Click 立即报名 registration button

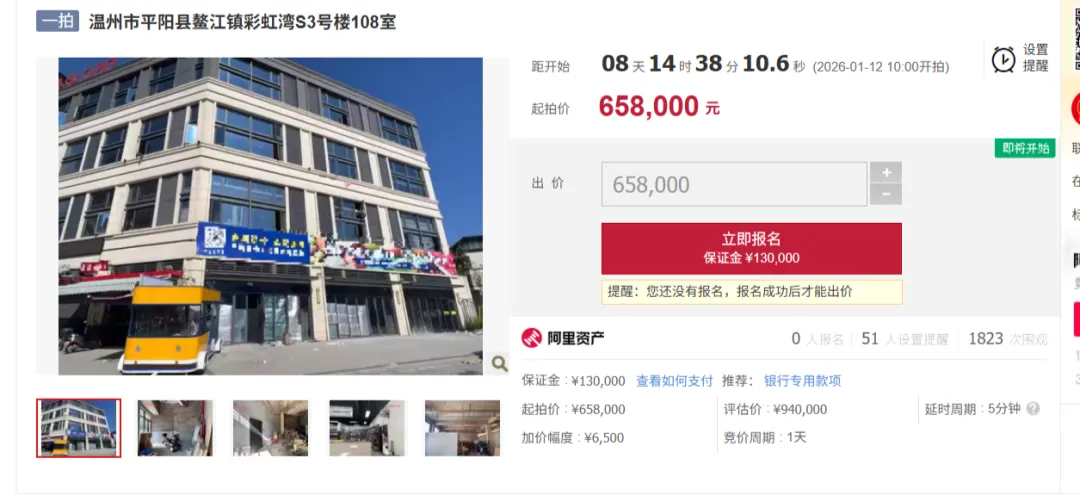[751, 249]
